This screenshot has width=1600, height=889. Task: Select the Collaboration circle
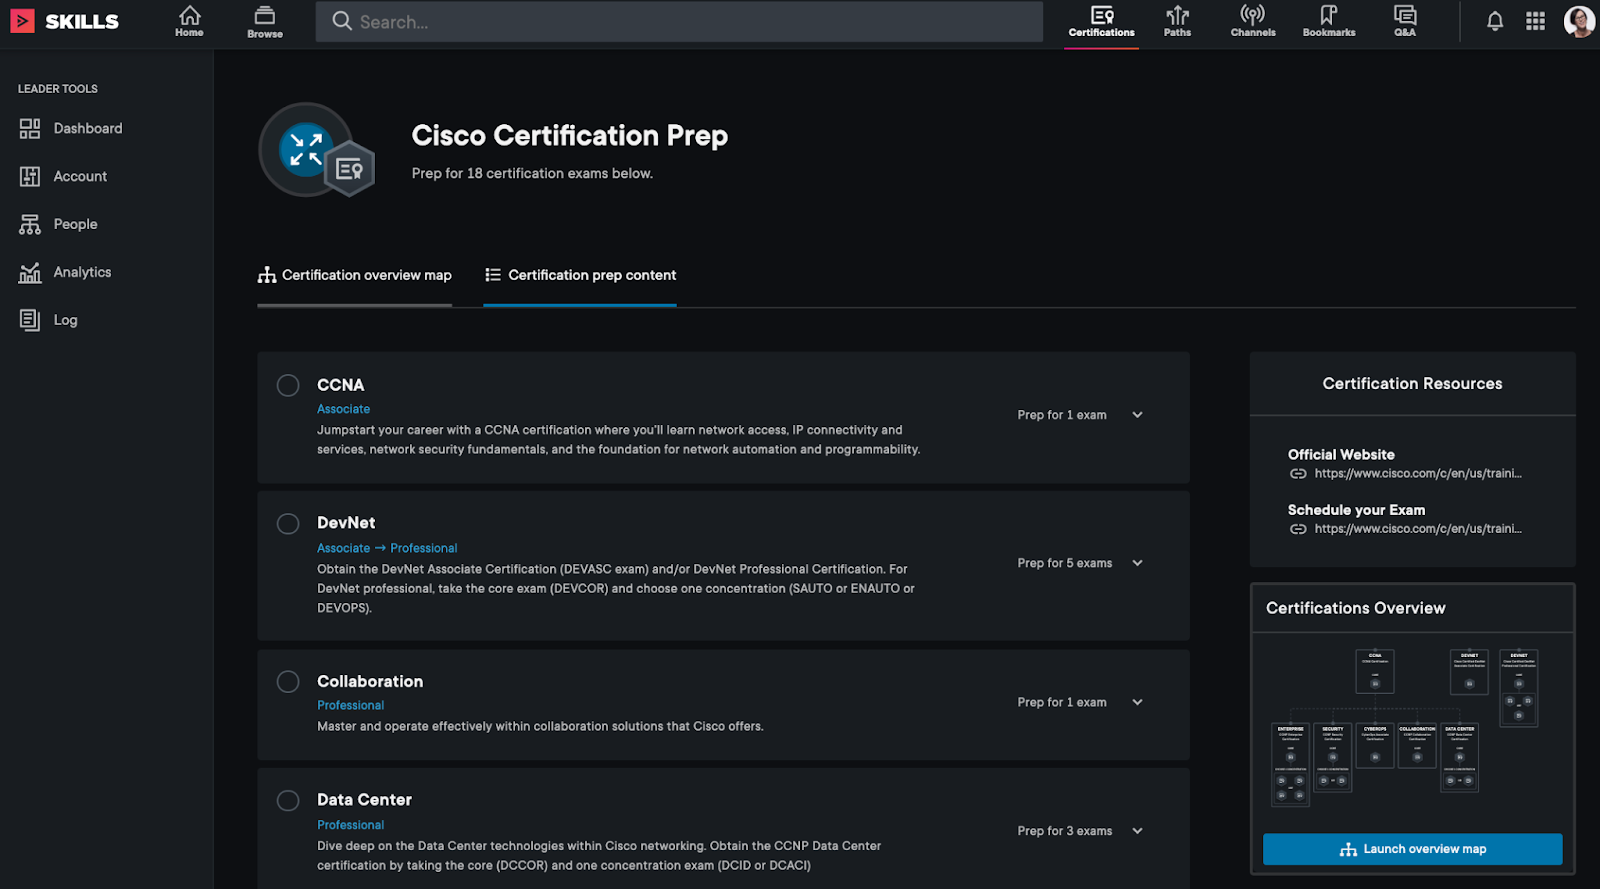coord(288,681)
